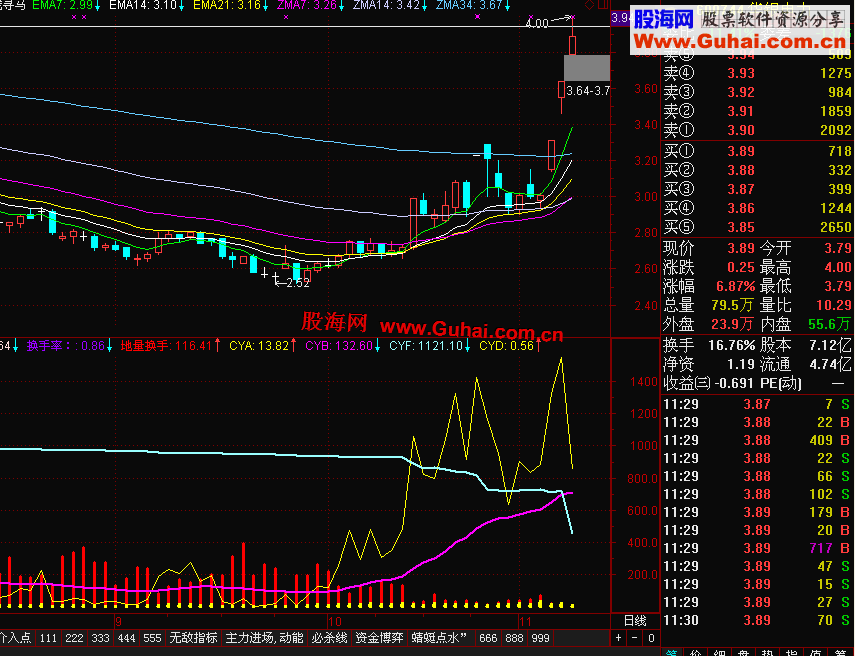Image resolution: width=855 pixels, height=656 pixels.
Task: Click the 地量换手: 116.41 indicator label
Action: [170, 345]
